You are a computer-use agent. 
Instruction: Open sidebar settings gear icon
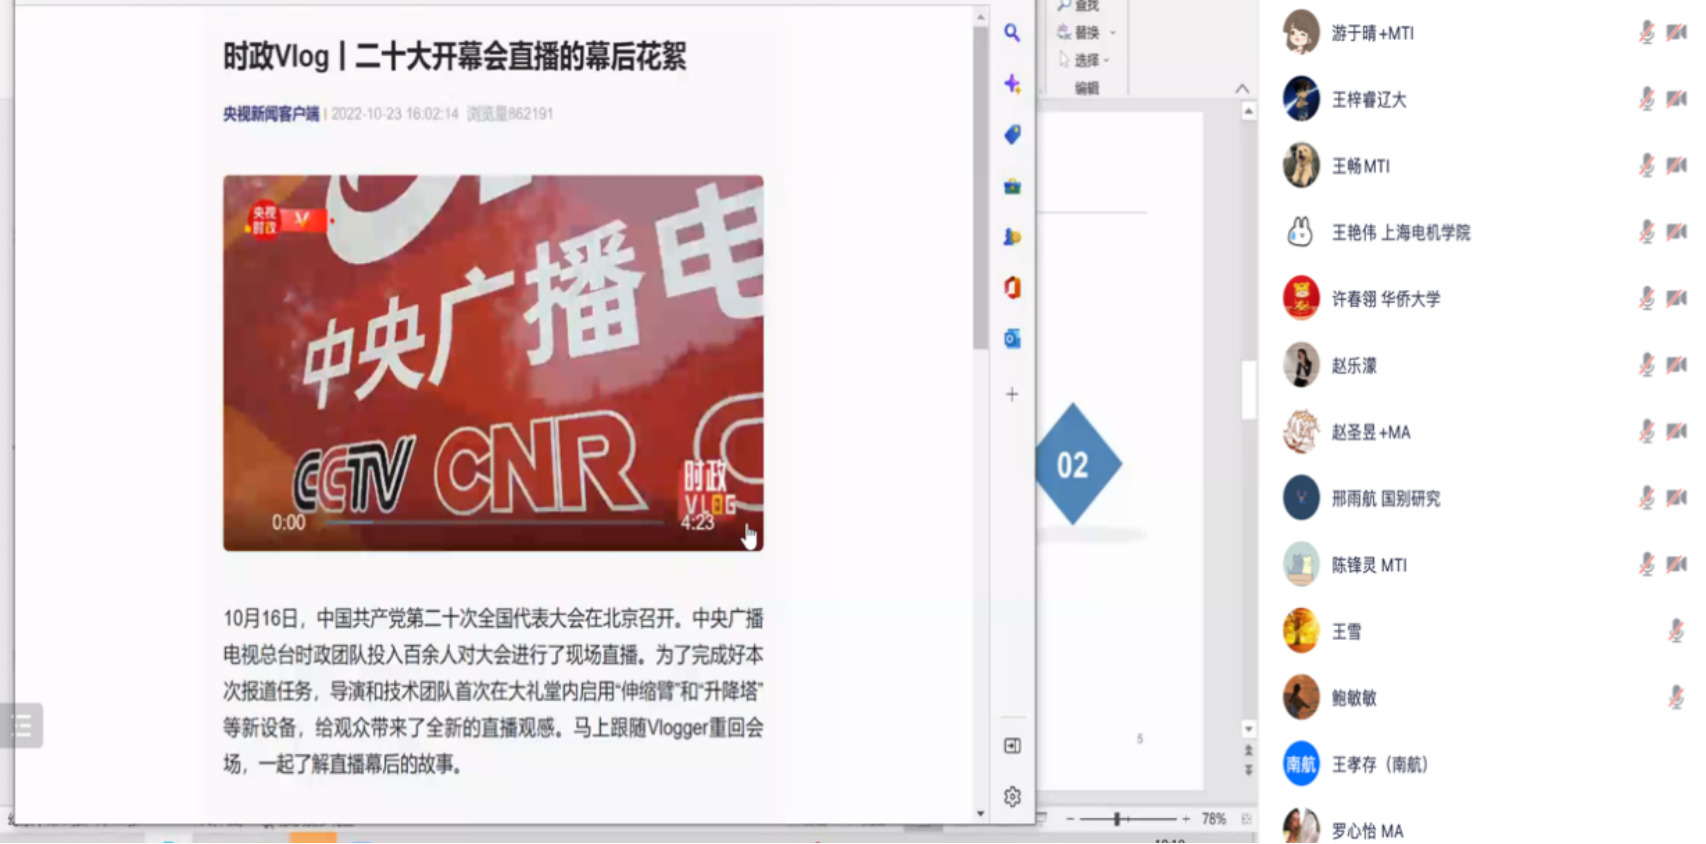(x=1012, y=797)
